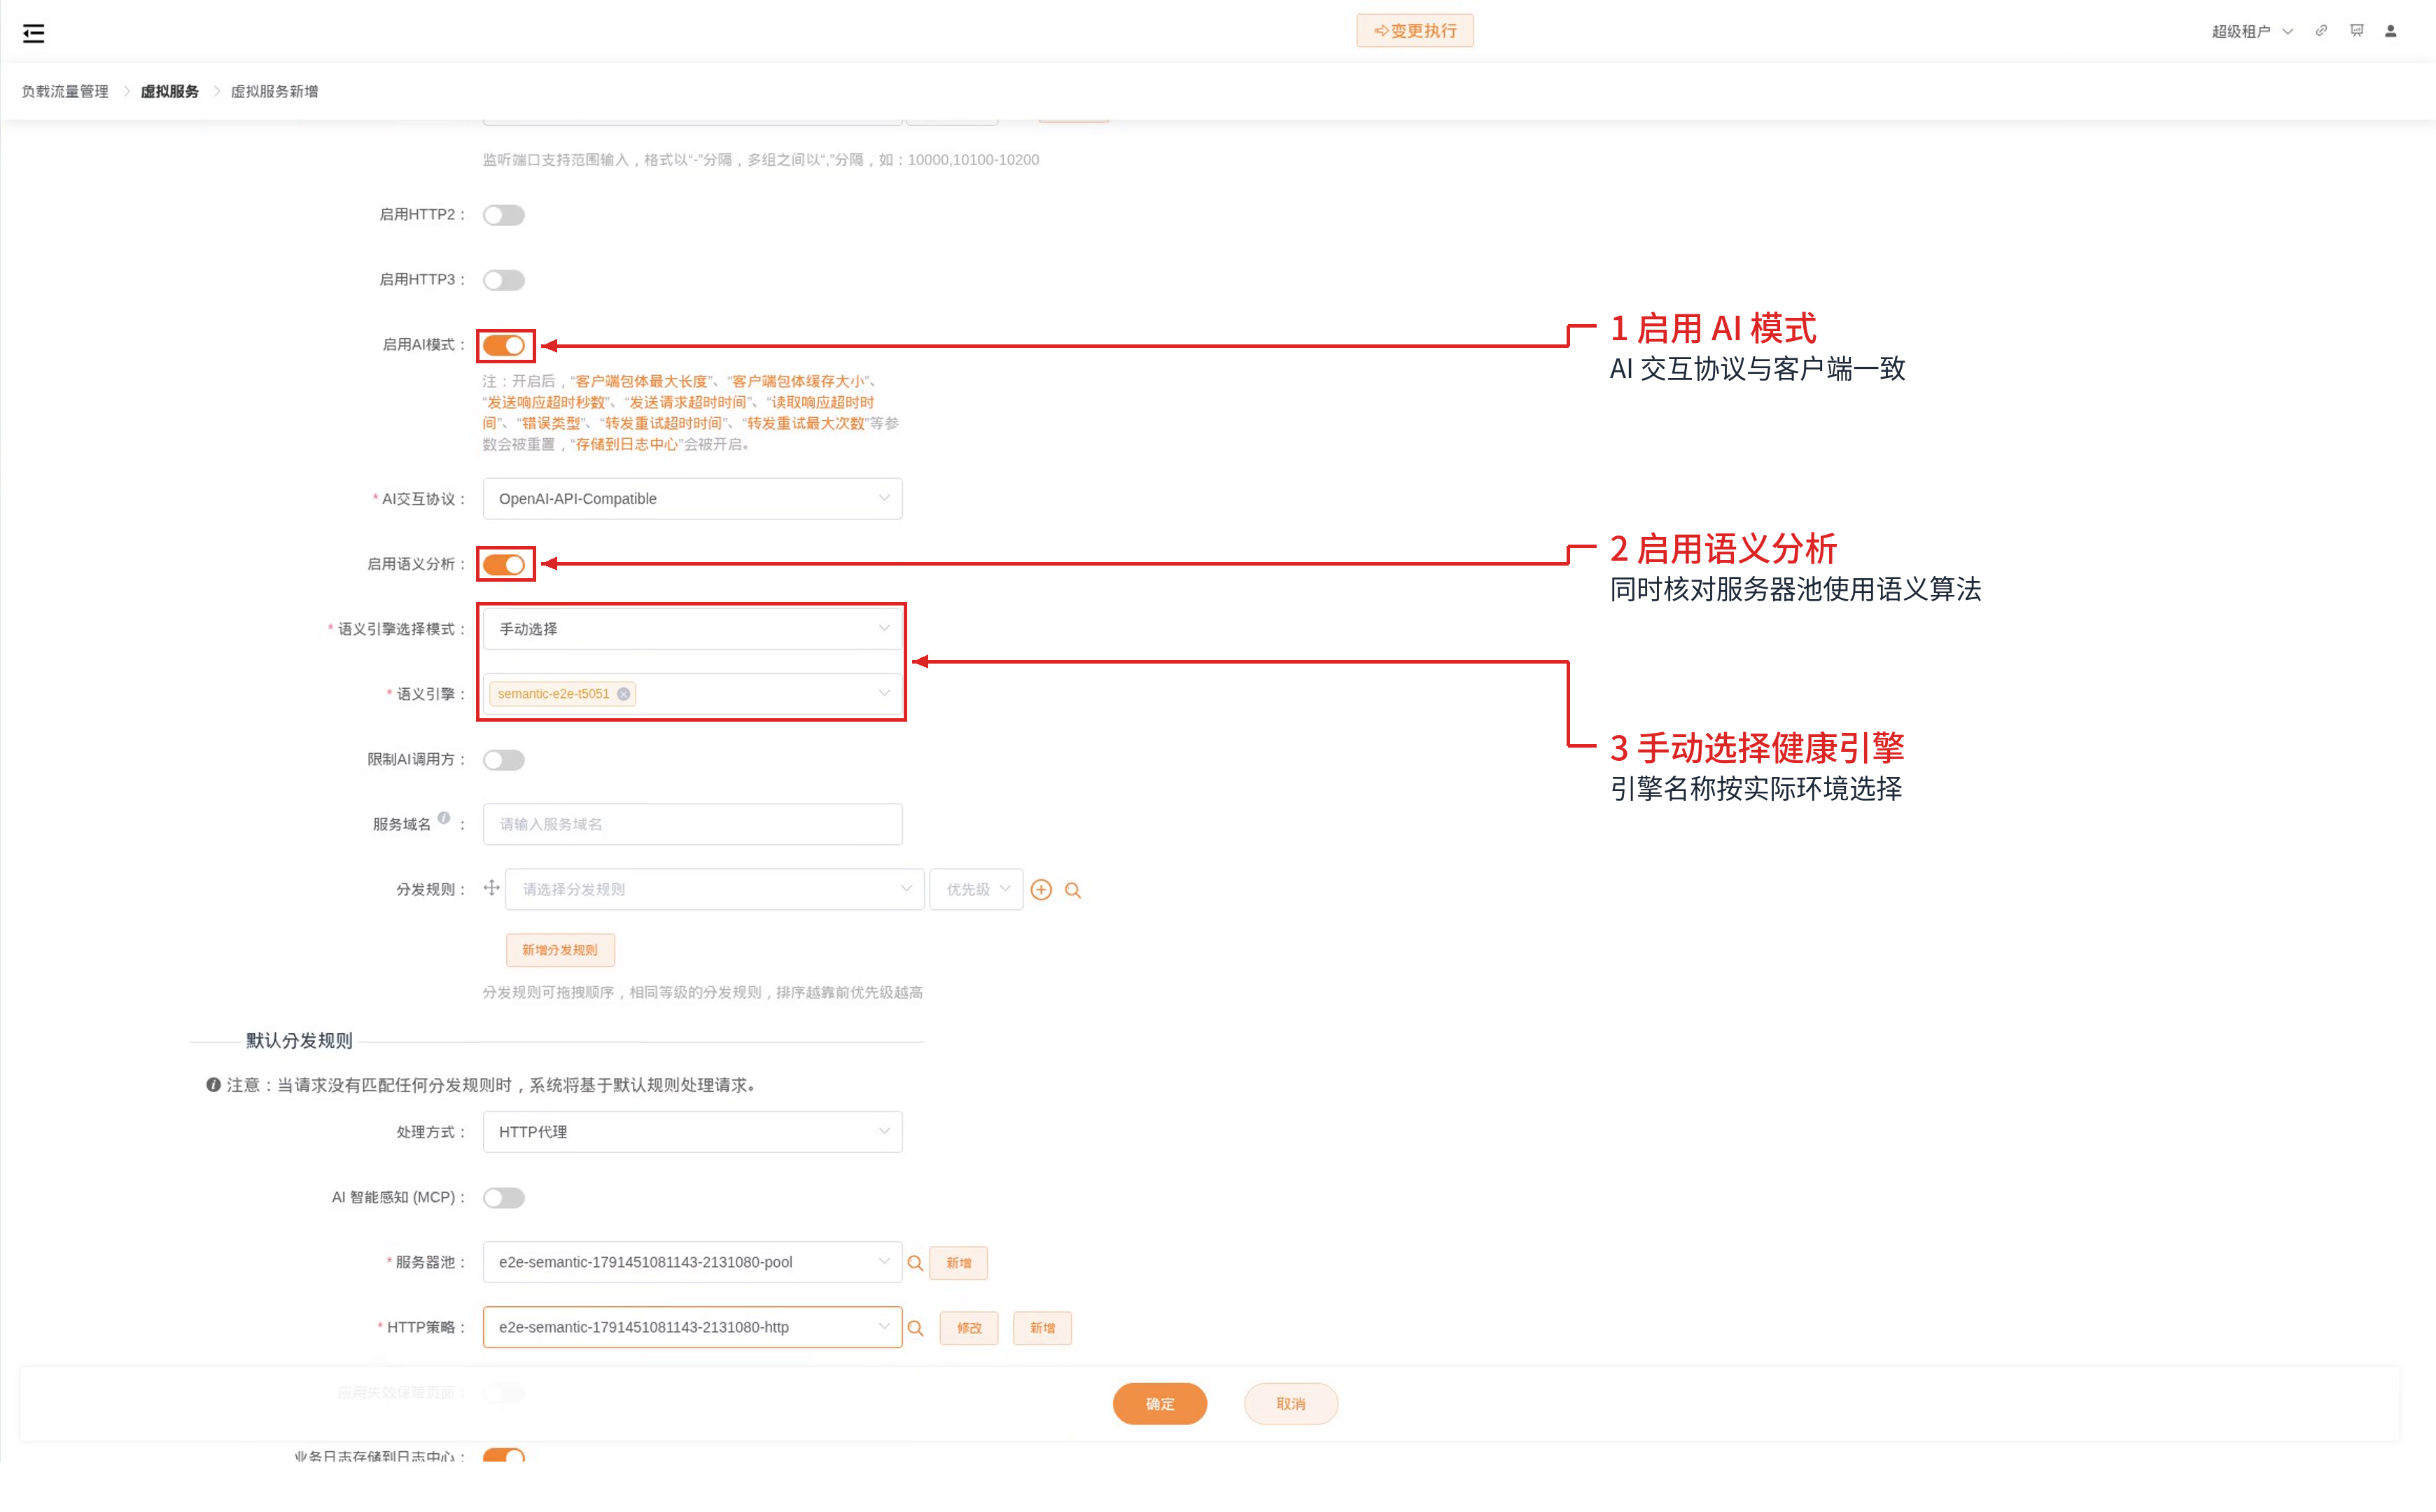
Task: Open the user profile avatar icon
Action: point(2391,31)
